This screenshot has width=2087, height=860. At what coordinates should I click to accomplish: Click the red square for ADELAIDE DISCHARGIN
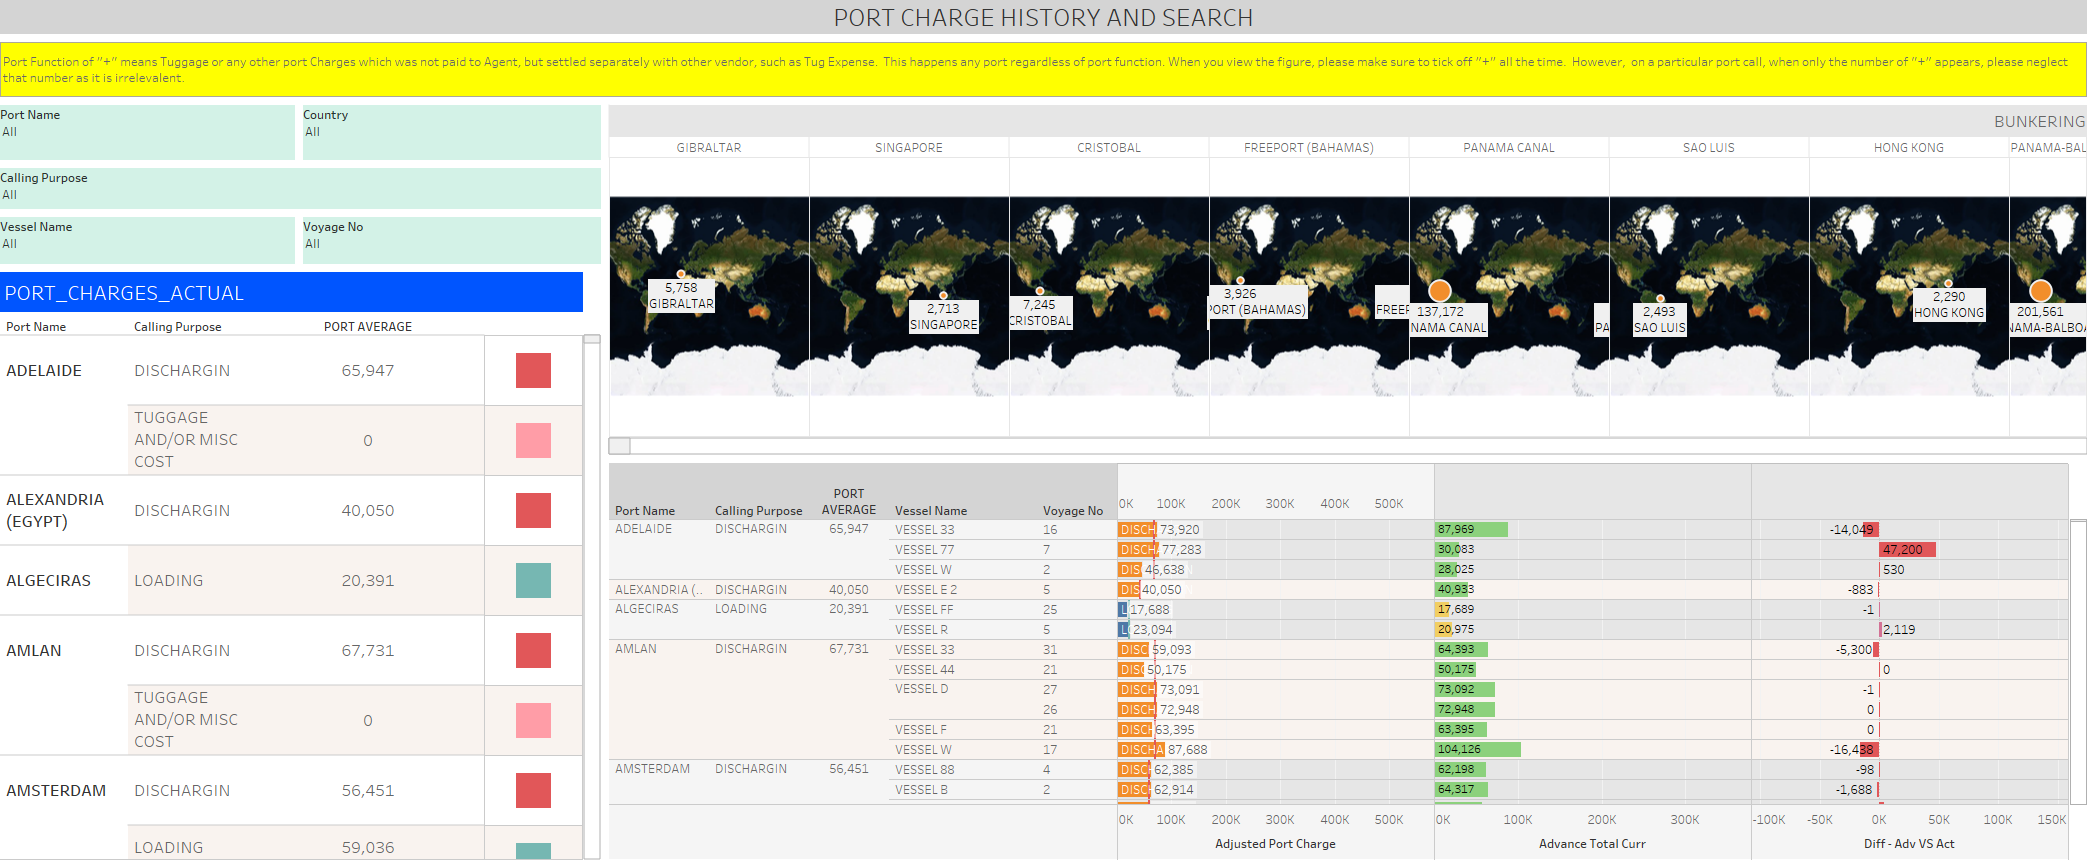click(533, 370)
